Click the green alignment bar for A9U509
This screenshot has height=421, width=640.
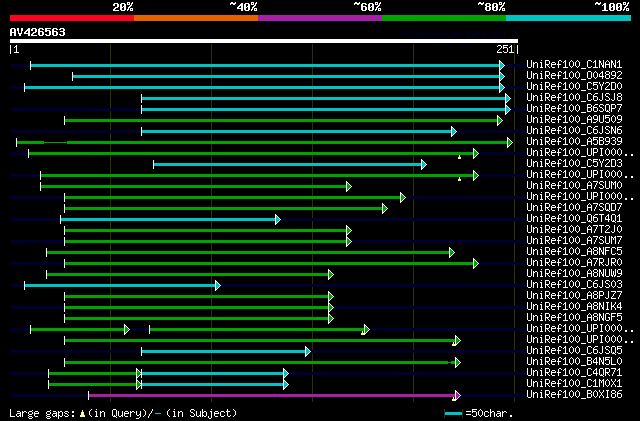click(x=281, y=120)
